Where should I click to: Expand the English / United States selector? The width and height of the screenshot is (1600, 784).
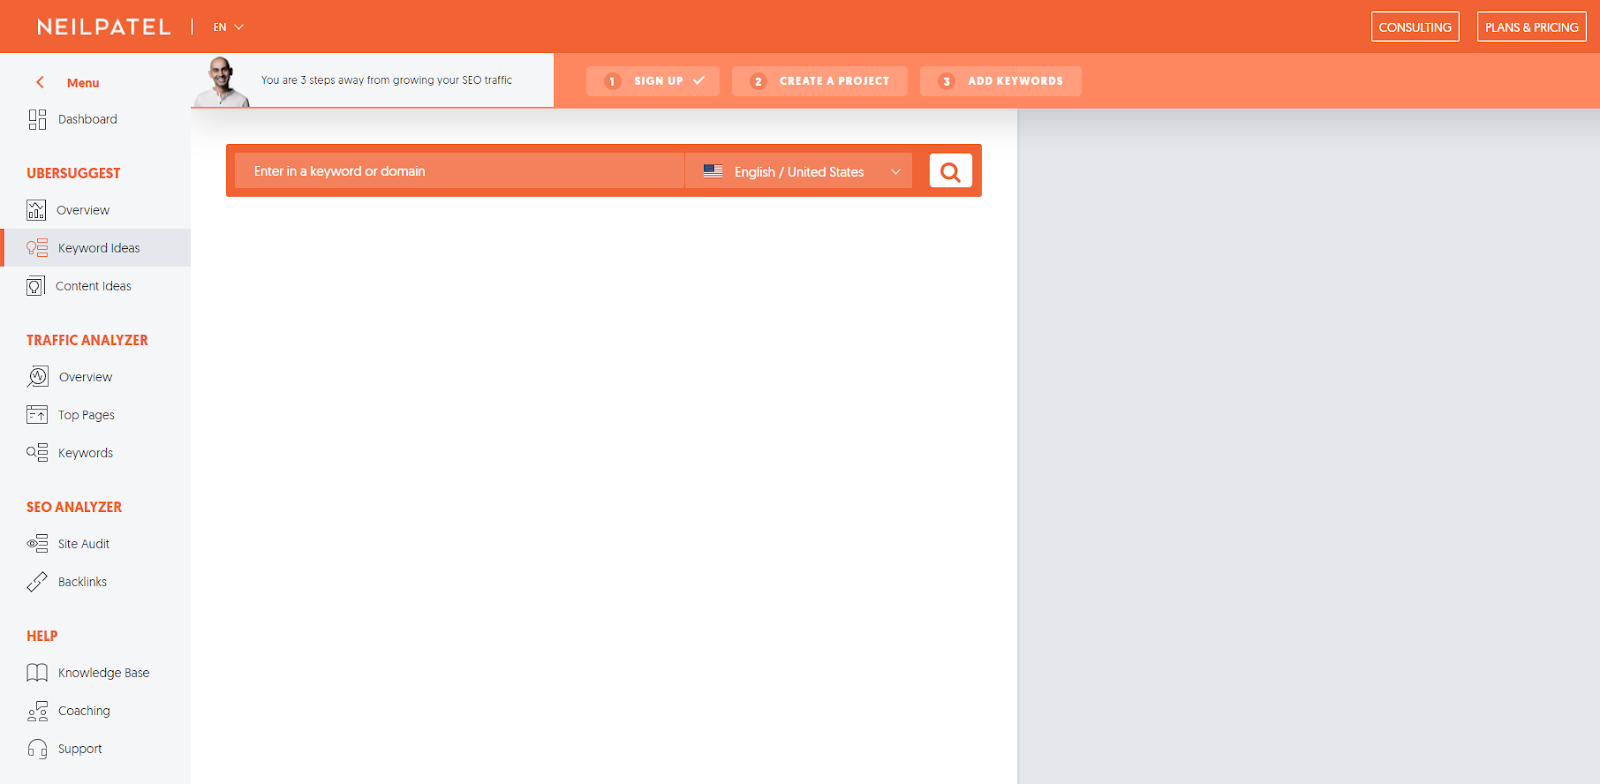[x=798, y=171]
